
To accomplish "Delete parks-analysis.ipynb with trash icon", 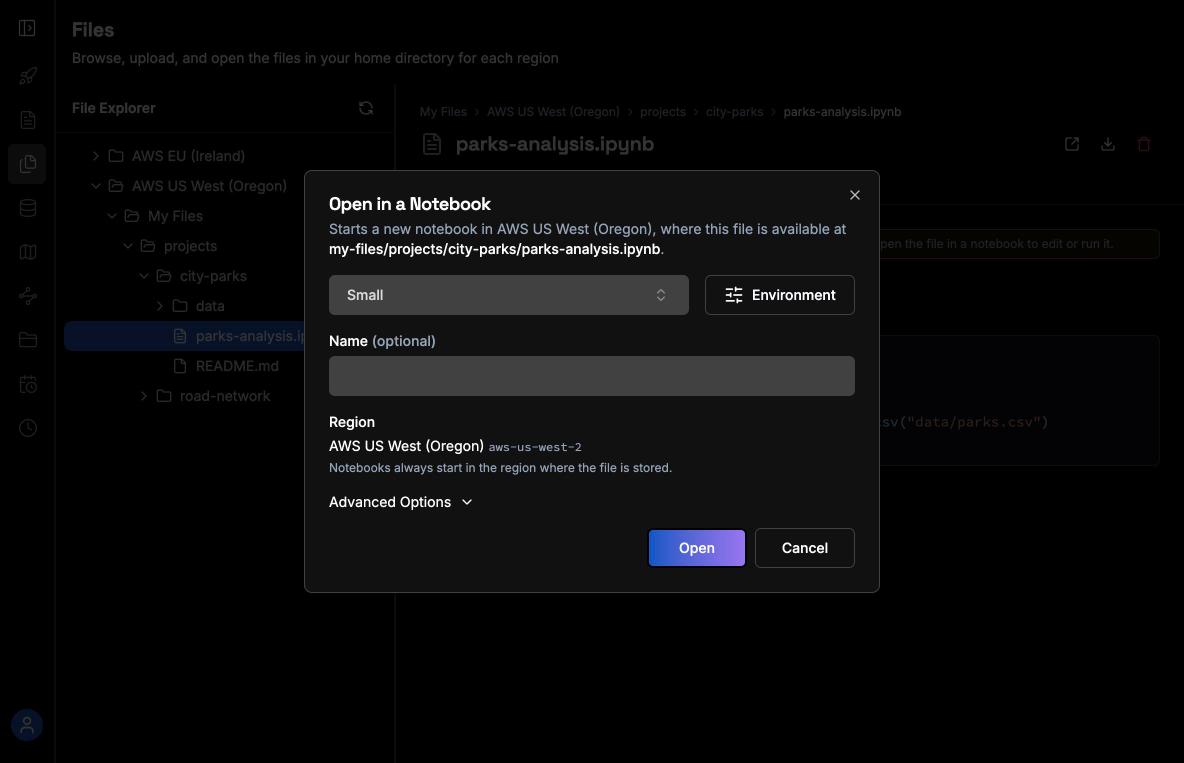I will click(1144, 144).
